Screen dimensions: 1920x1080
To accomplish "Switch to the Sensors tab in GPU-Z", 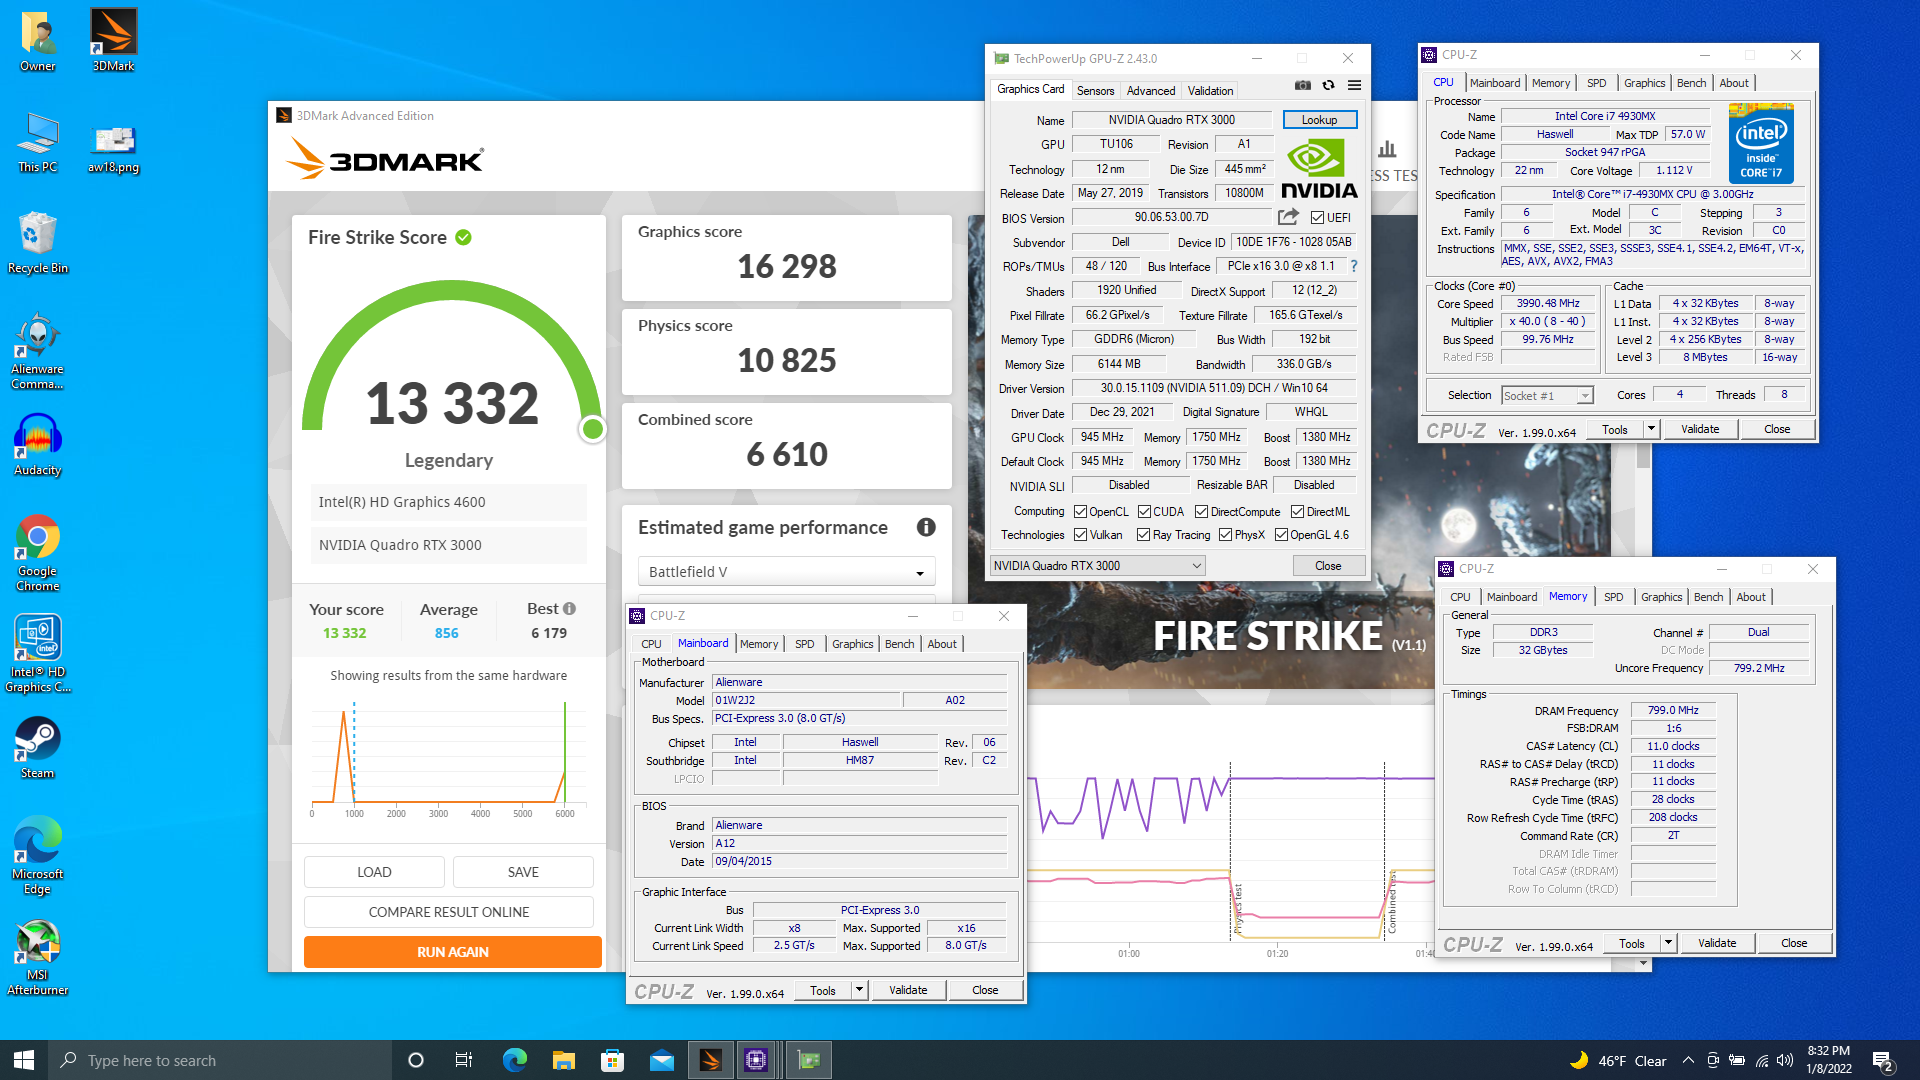I will click(1095, 91).
